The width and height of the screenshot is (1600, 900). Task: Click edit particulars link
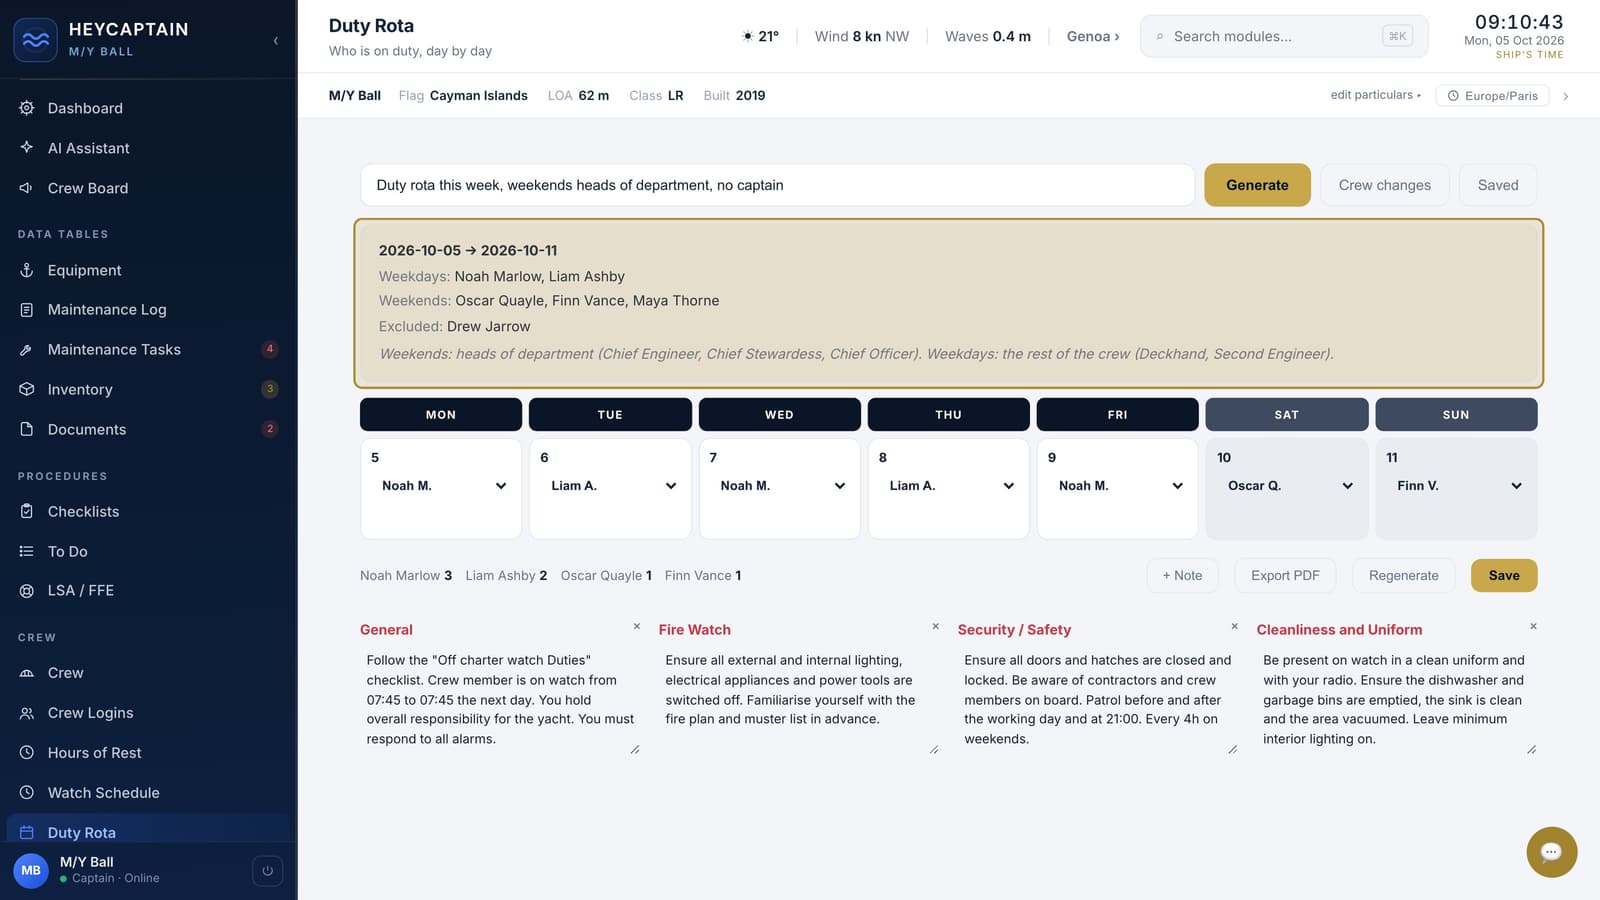1375,95
